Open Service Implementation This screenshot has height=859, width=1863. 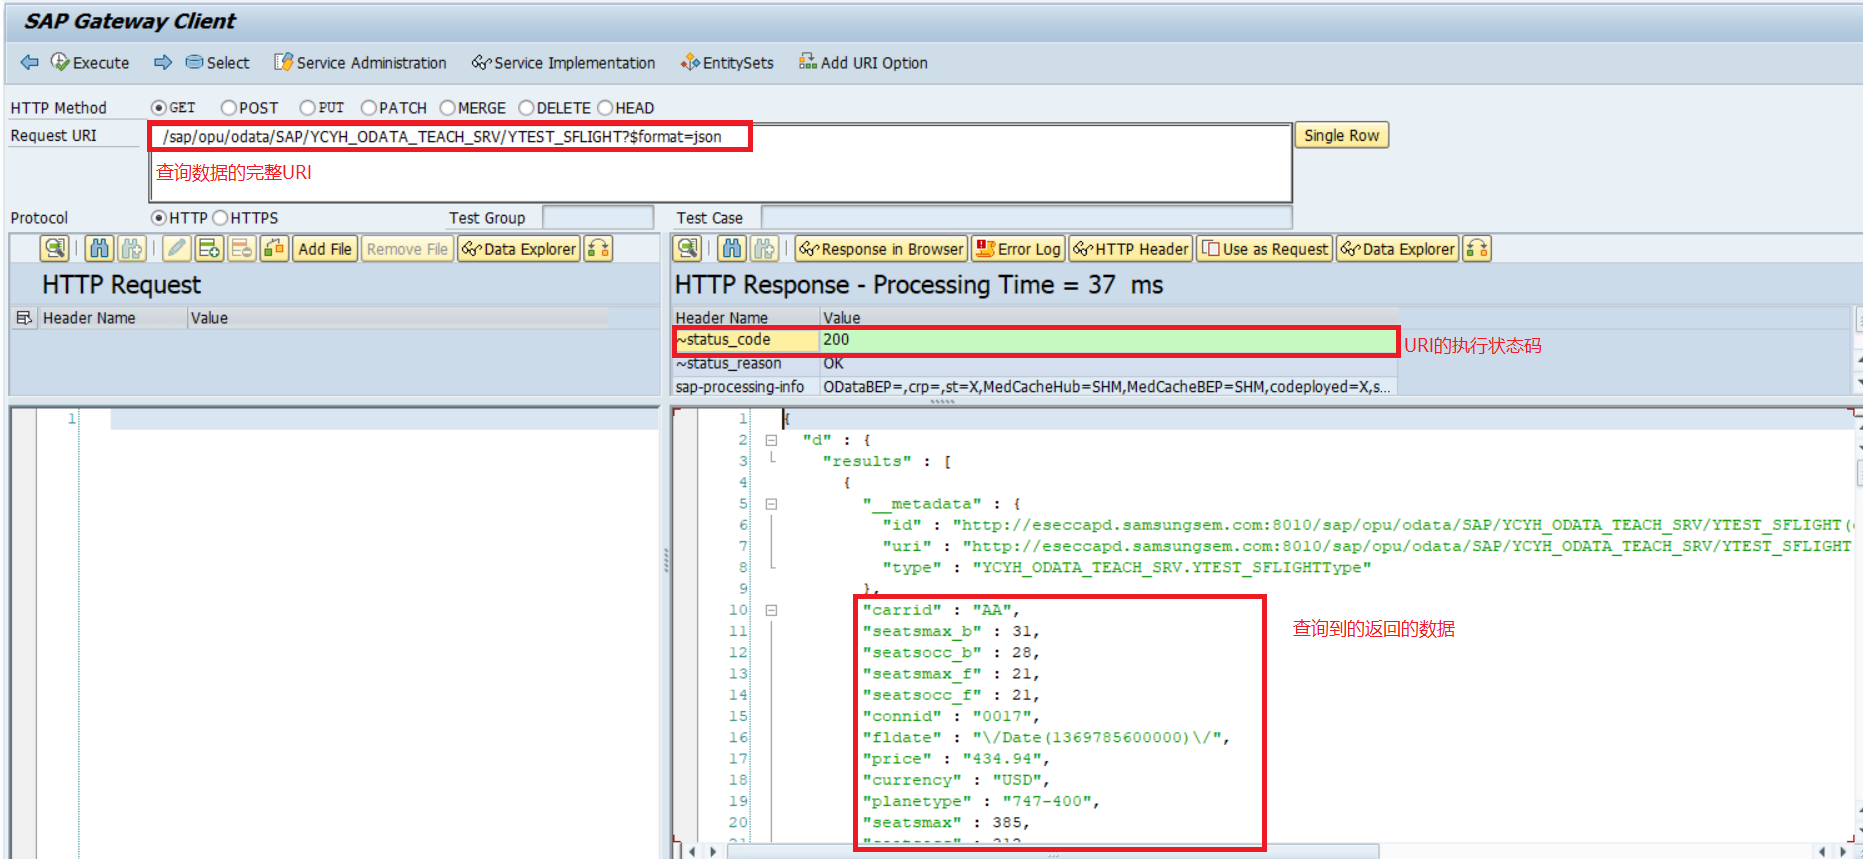564,62
